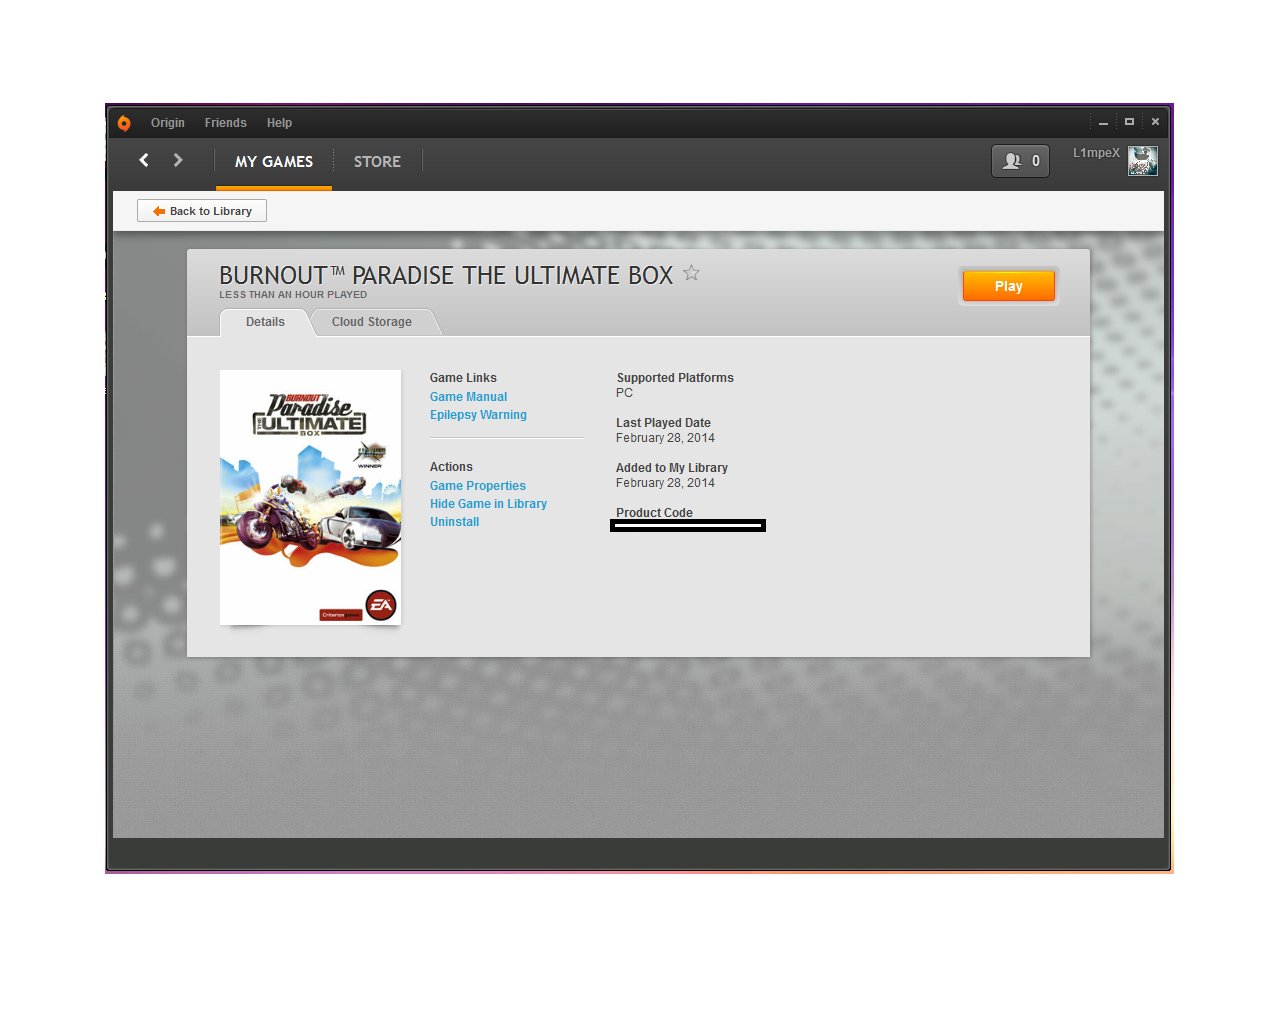Click Hide Game in Library
The height and width of the screenshot is (1028, 1280).
488,504
